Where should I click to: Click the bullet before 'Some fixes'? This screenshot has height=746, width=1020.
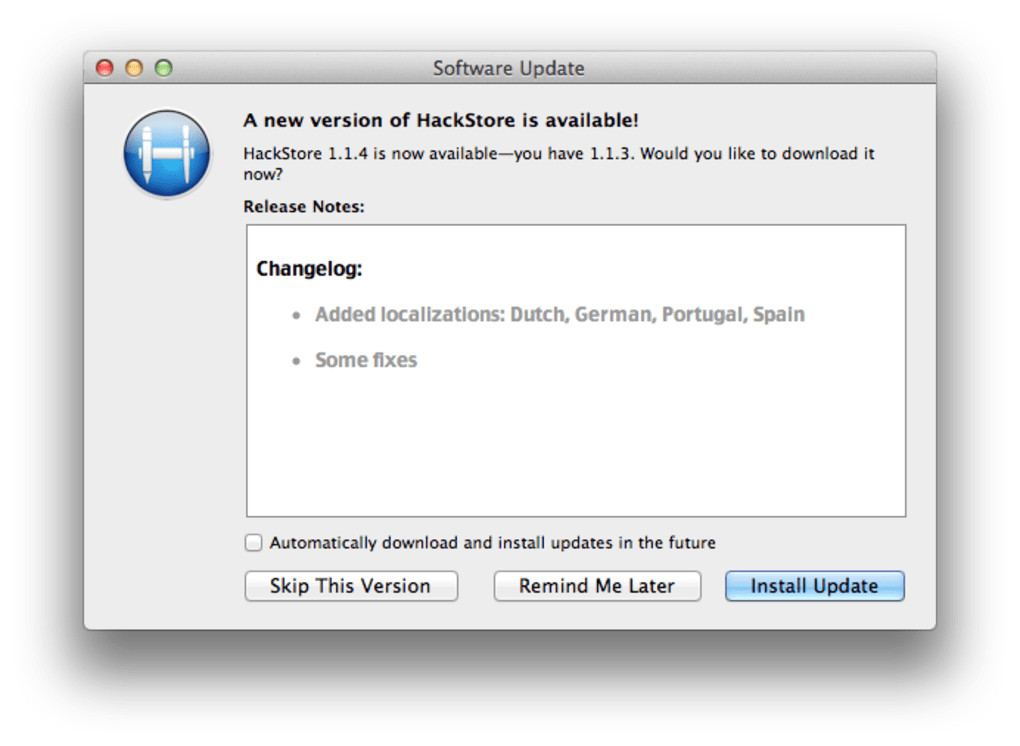click(x=296, y=361)
